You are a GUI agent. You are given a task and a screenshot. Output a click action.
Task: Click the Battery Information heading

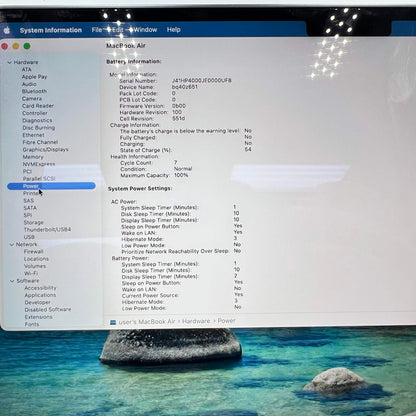(x=134, y=62)
